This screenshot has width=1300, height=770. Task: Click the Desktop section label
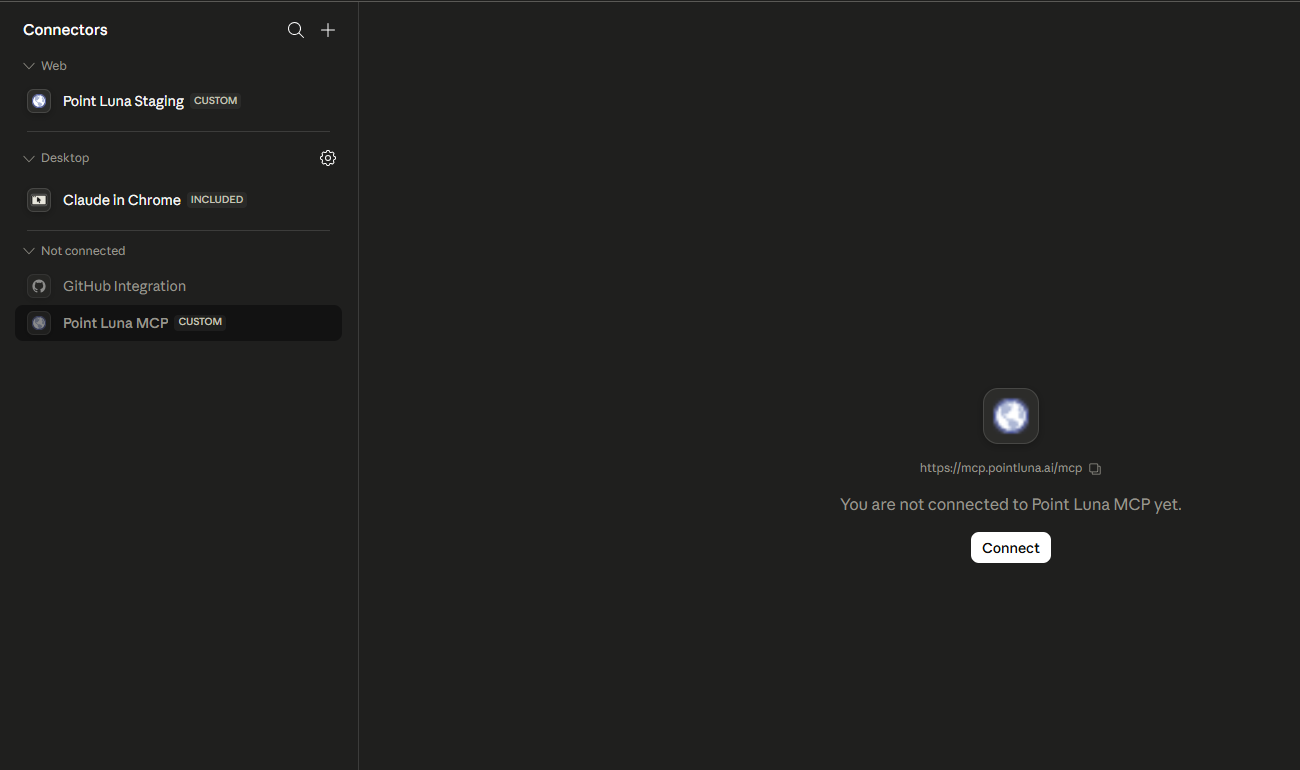(x=65, y=158)
